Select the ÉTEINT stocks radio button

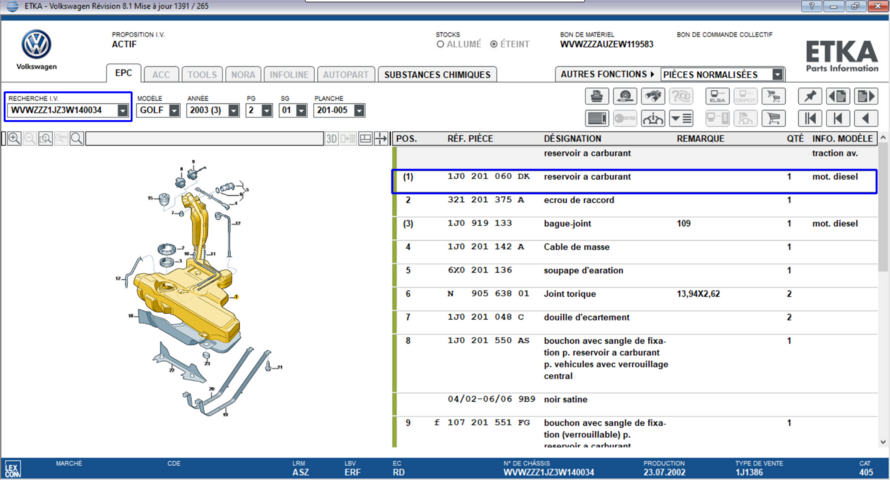[x=494, y=44]
